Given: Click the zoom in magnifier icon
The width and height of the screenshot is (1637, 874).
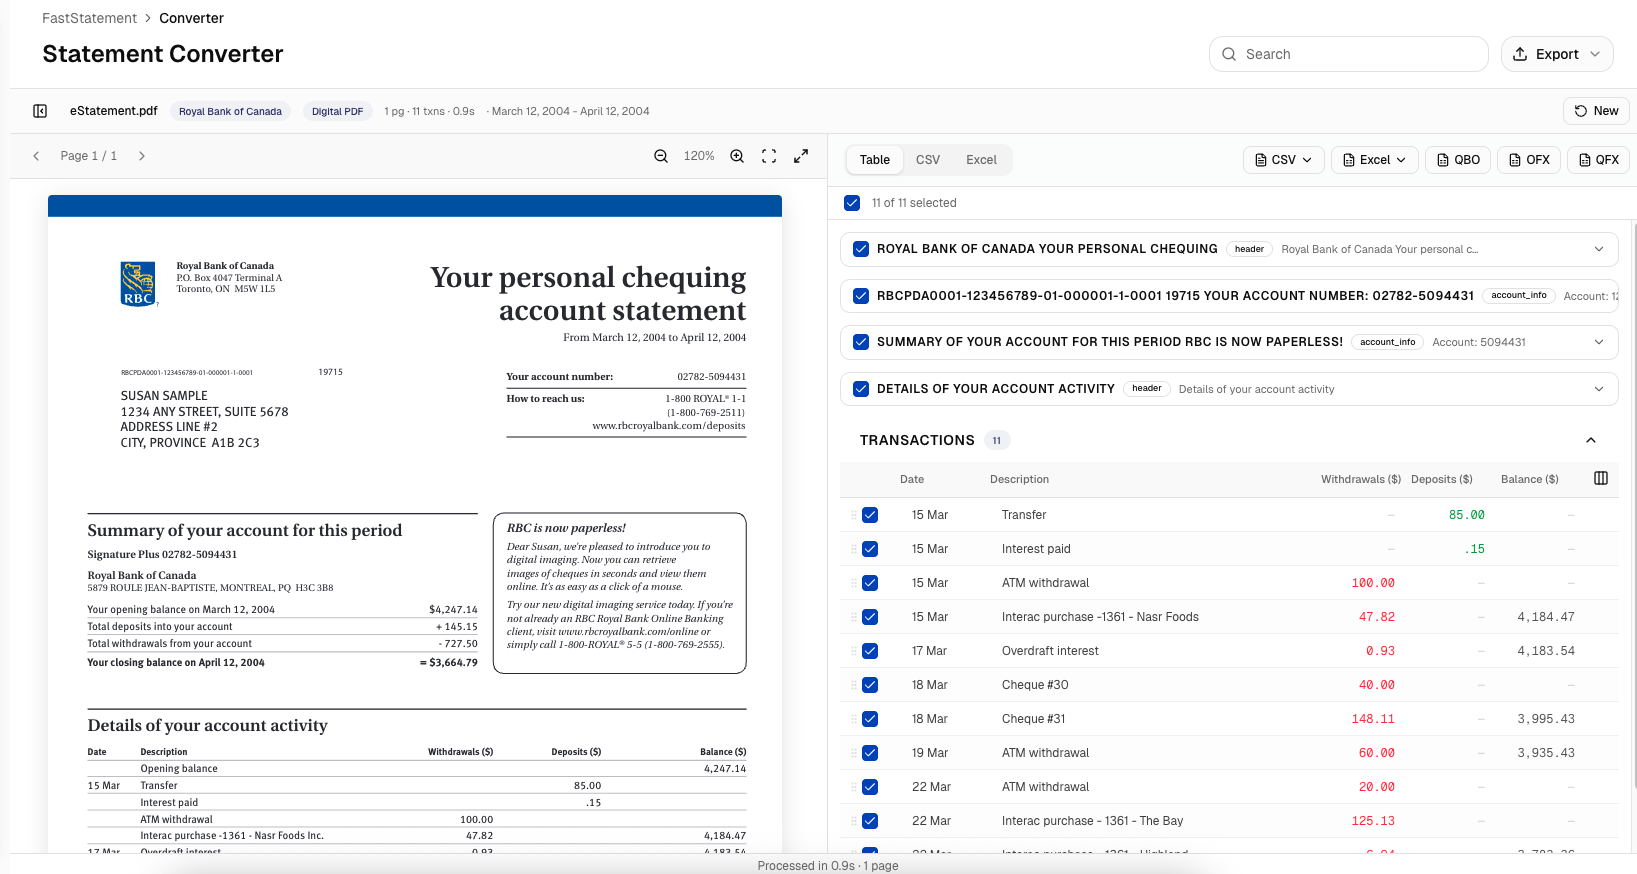Looking at the screenshot, I should [x=737, y=156].
